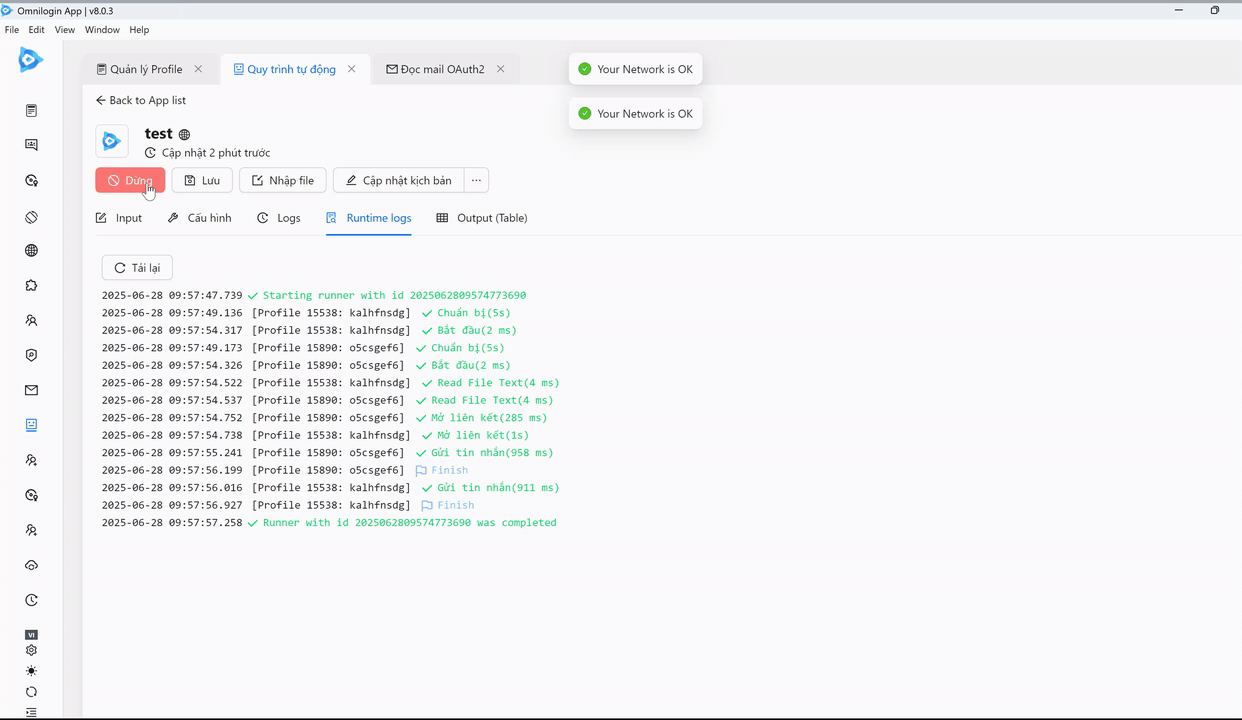Screen dimensions: 1242x720
Task: Click the puzzle piece extensions sidebar icon
Action: [31, 286]
